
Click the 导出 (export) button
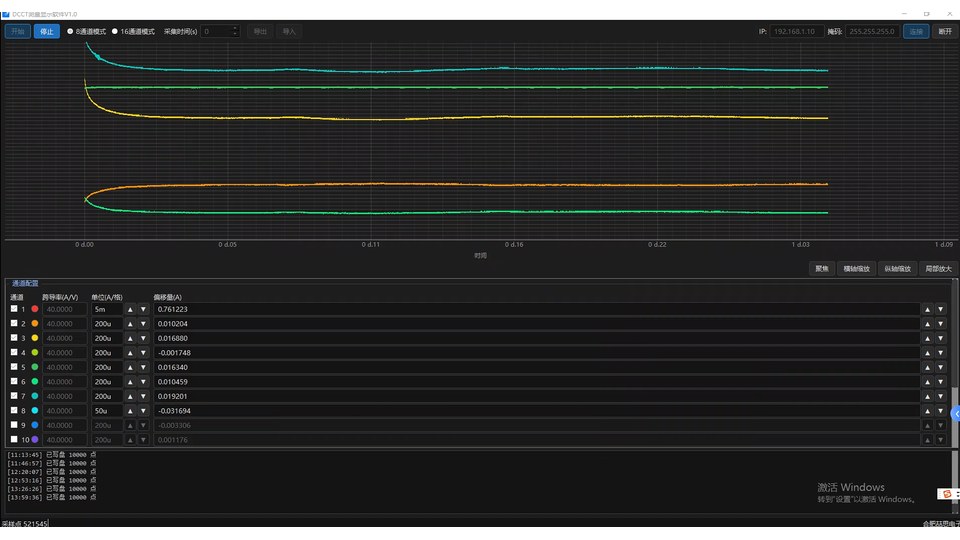tap(260, 31)
